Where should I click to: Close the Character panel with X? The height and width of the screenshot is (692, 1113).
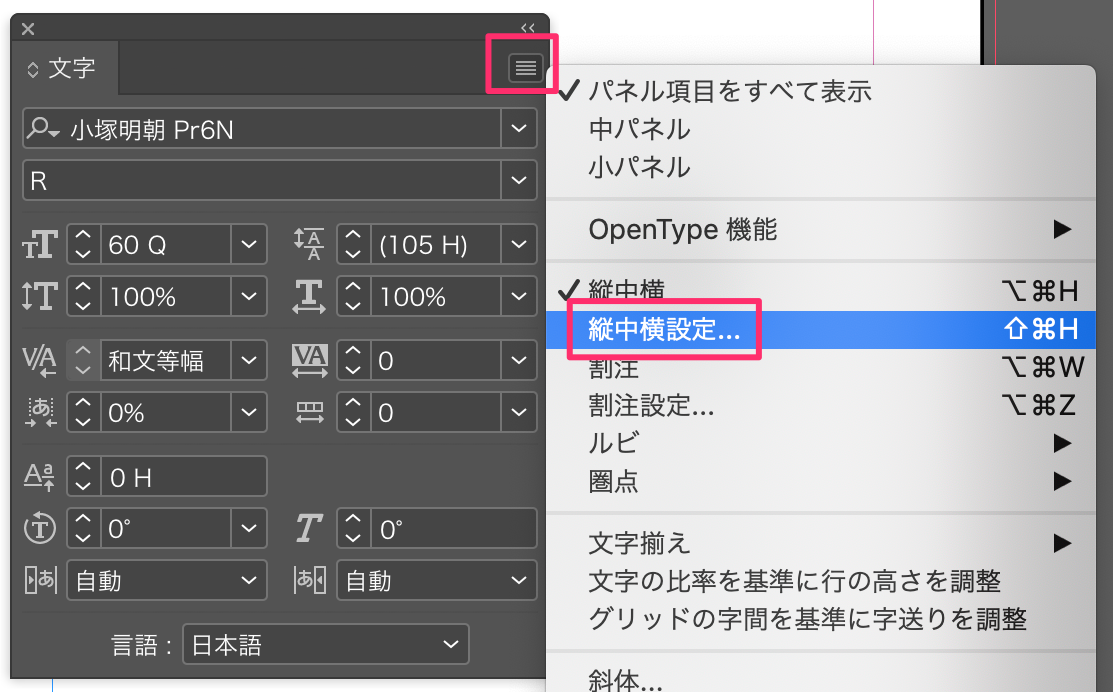pos(28,29)
